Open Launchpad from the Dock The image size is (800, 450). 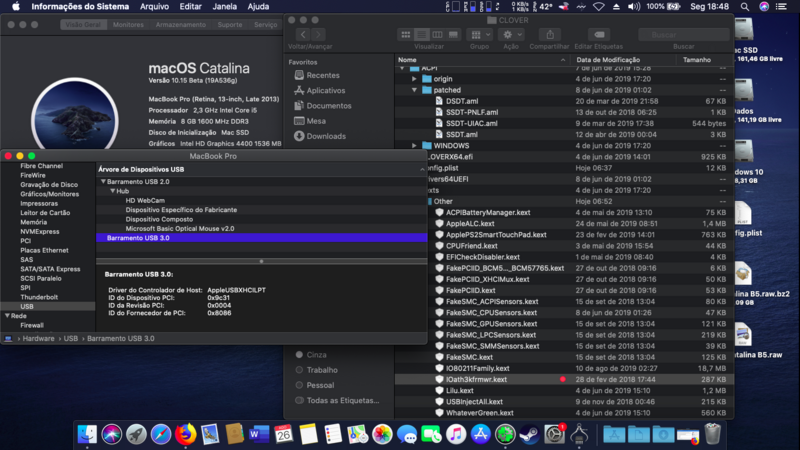[136, 434]
